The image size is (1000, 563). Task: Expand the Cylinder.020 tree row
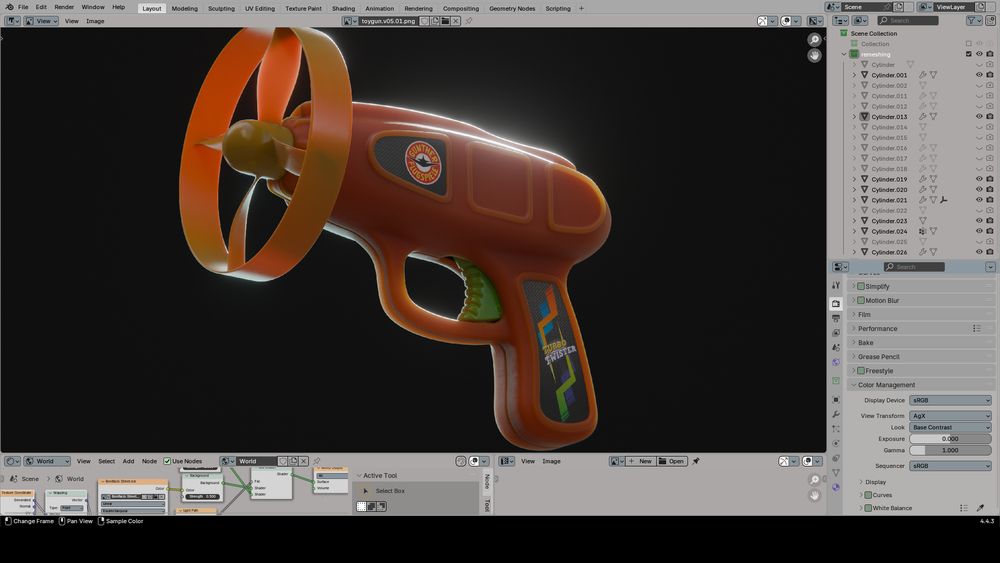click(x=855, y=189)
